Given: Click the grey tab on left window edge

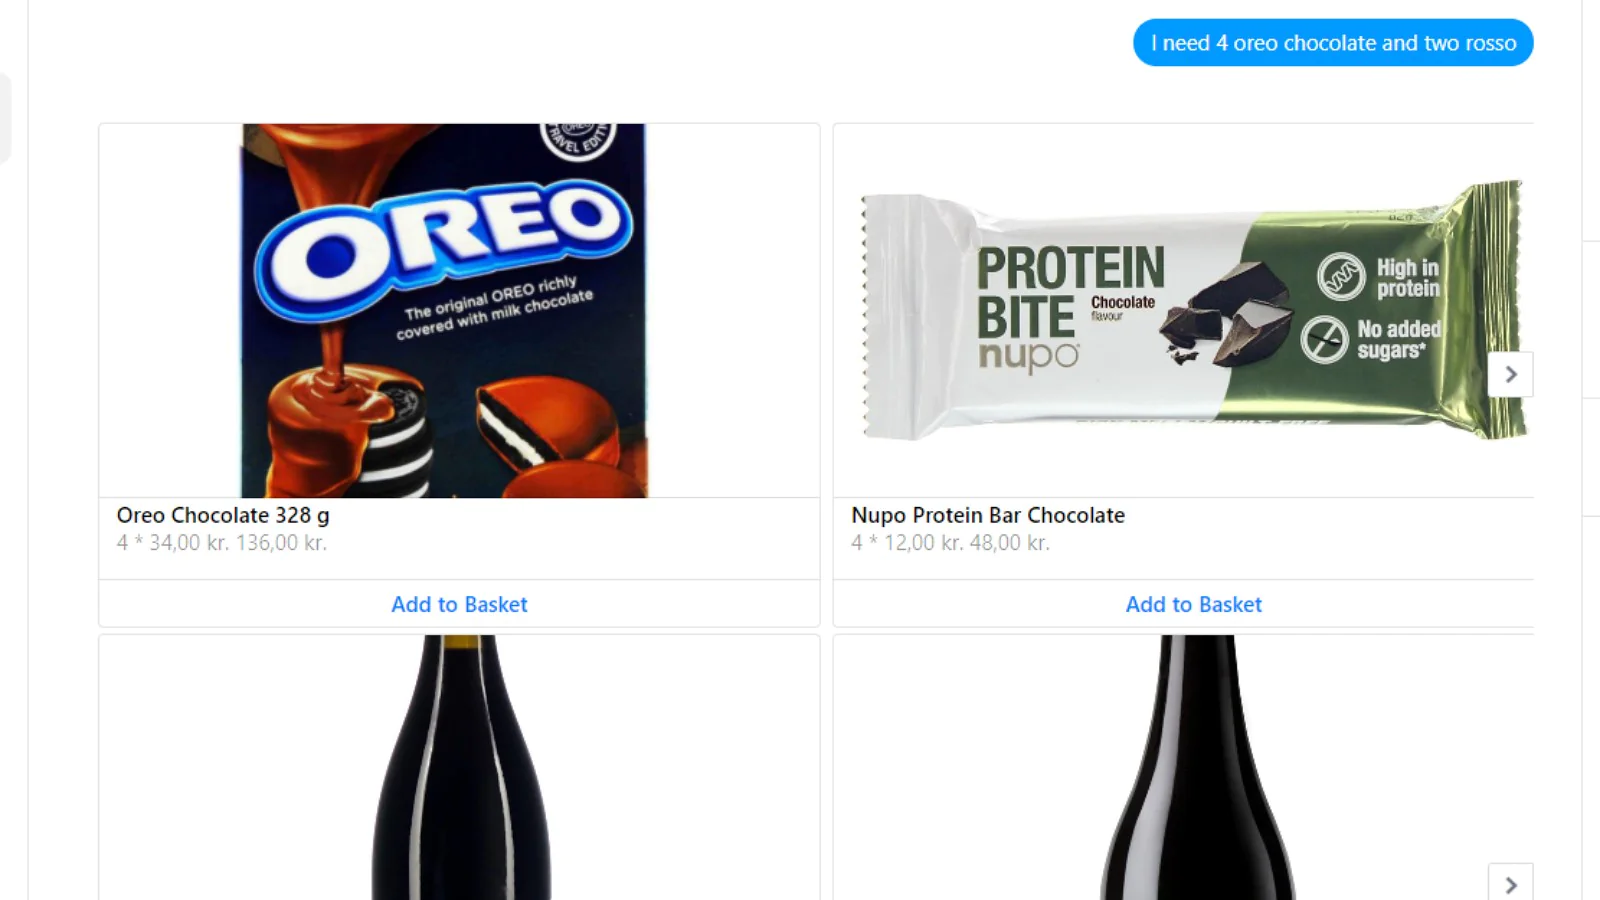Looking at the screenshot, I should 5,117.
